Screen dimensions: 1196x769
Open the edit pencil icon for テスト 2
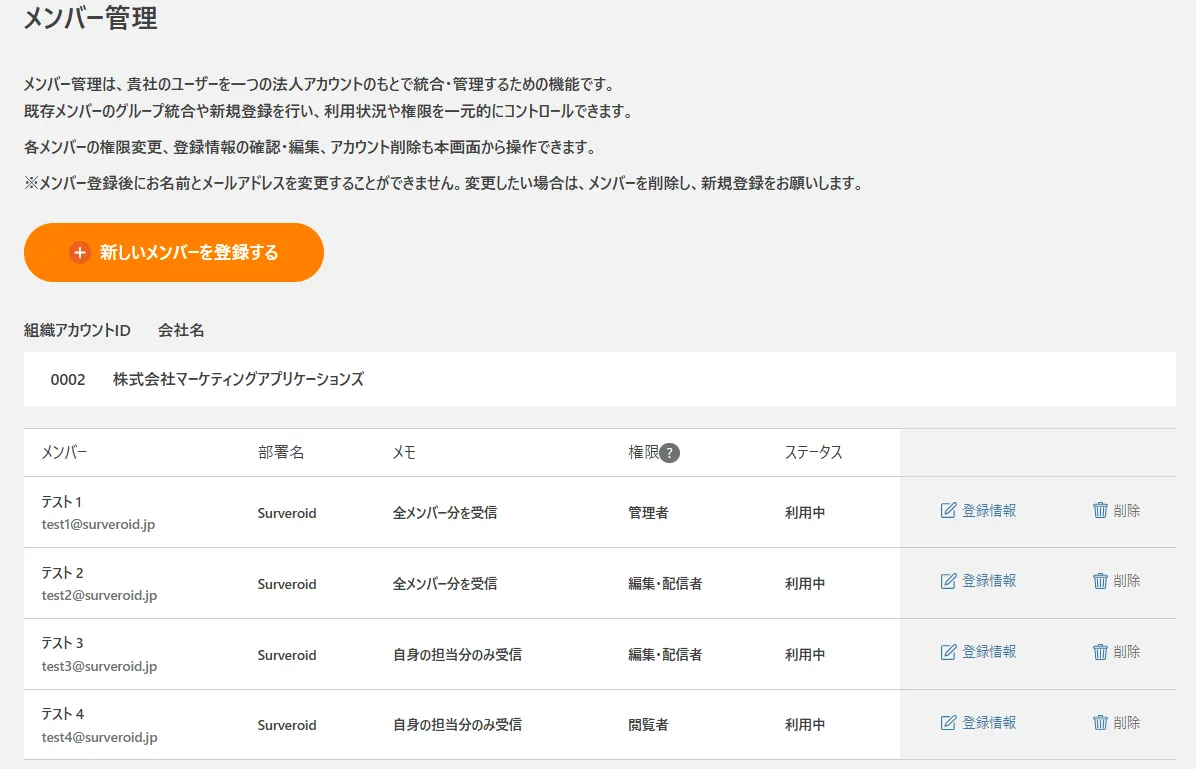(948, 581)
